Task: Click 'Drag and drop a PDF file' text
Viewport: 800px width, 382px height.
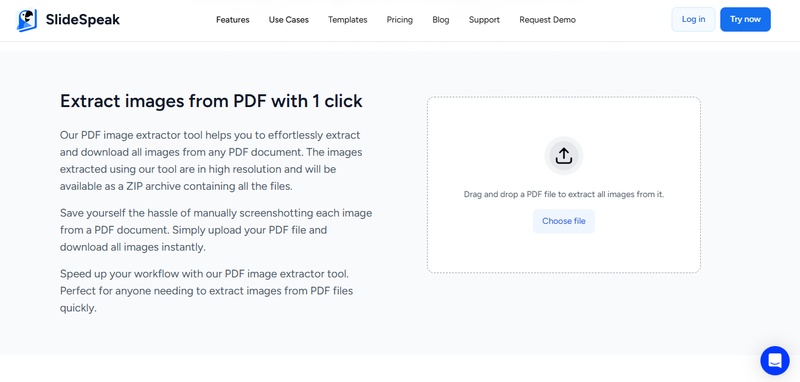Action: pyautogui.click(x=564, y=194)
